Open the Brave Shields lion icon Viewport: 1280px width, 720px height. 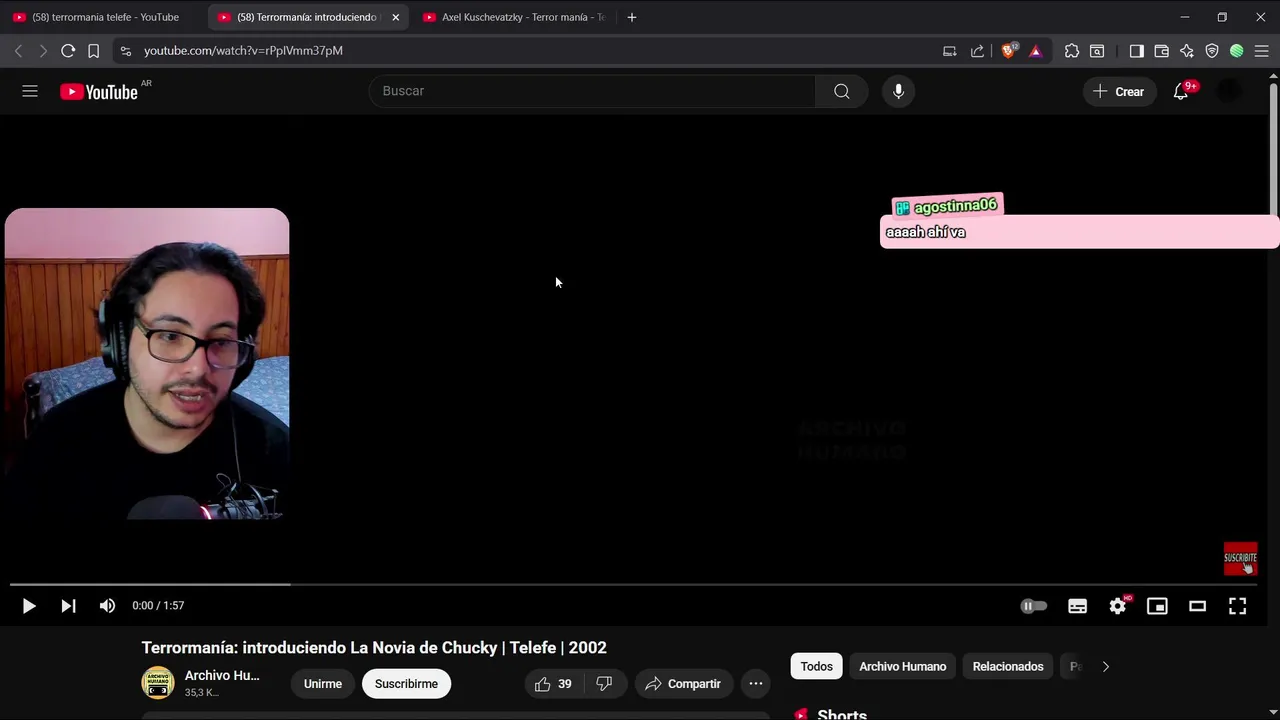tap(1009, 51)
